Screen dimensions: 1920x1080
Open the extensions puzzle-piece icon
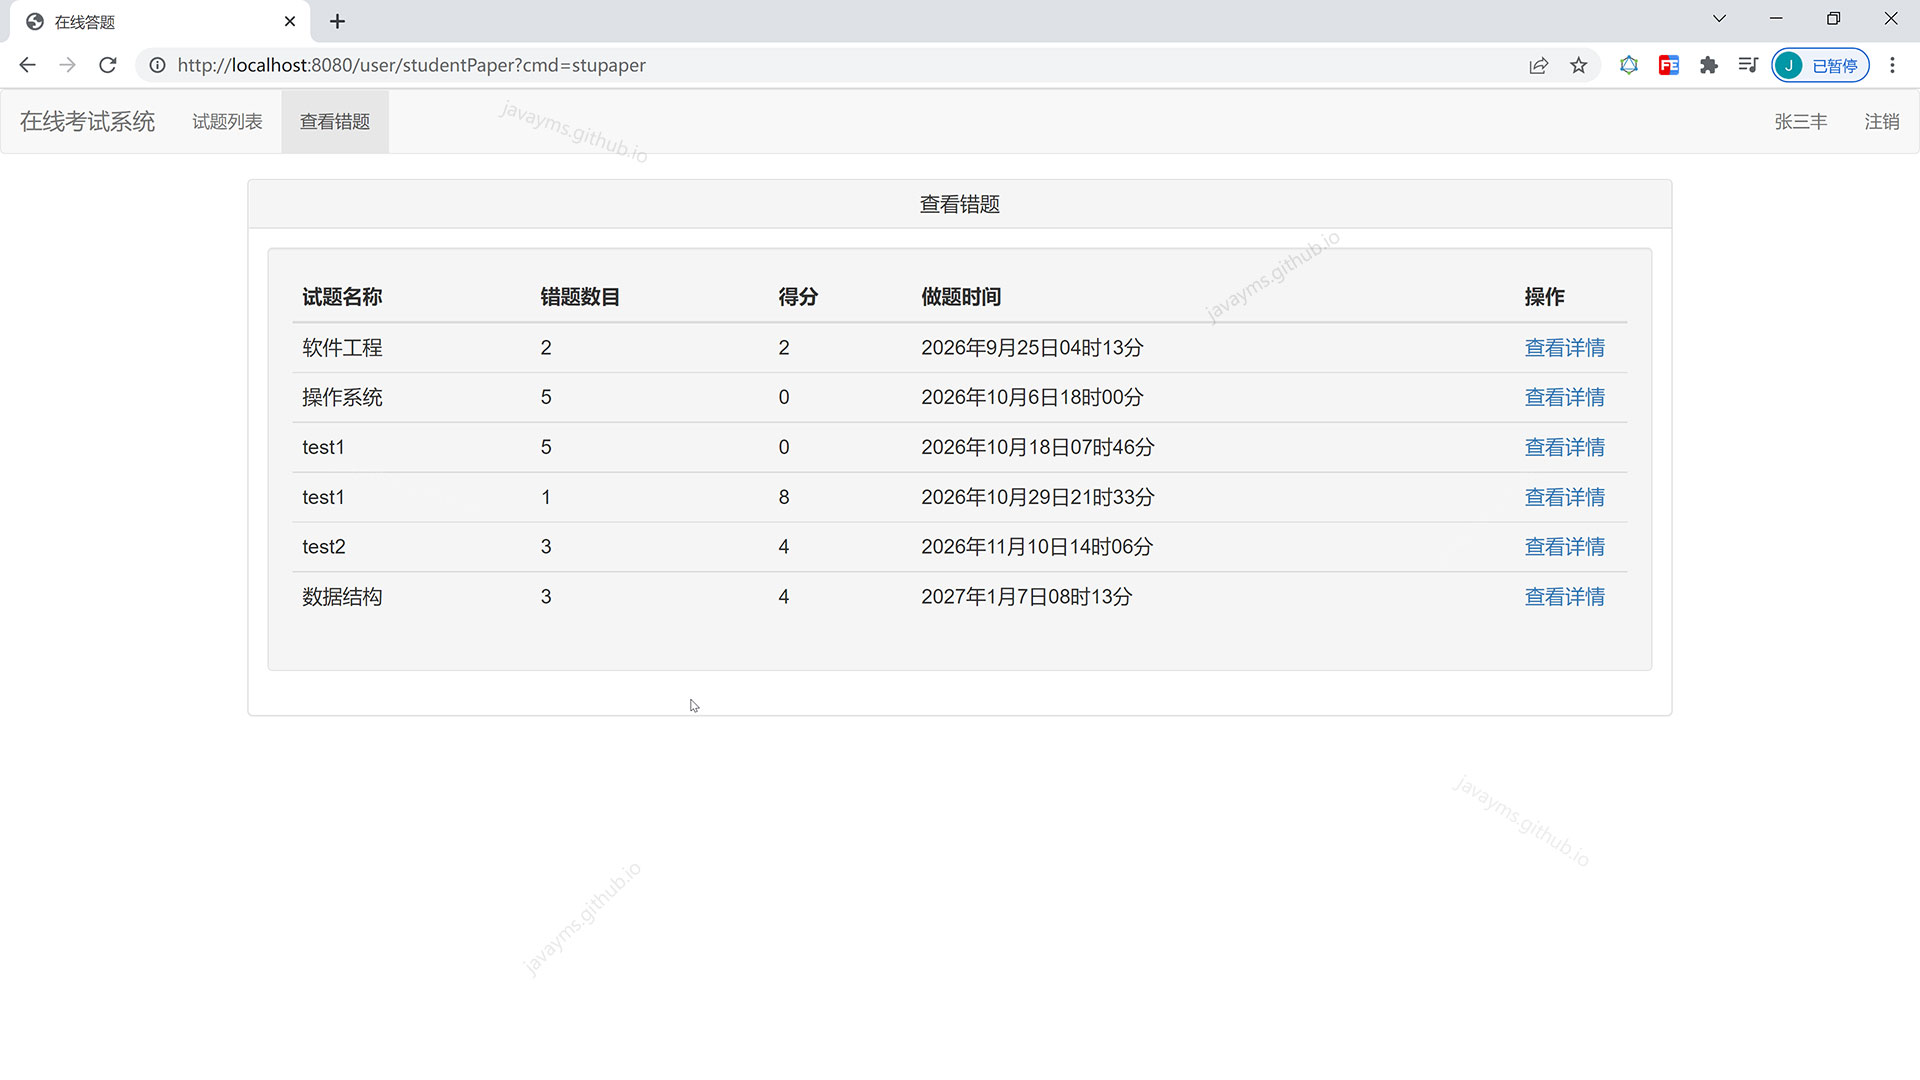pos(1709,65)
